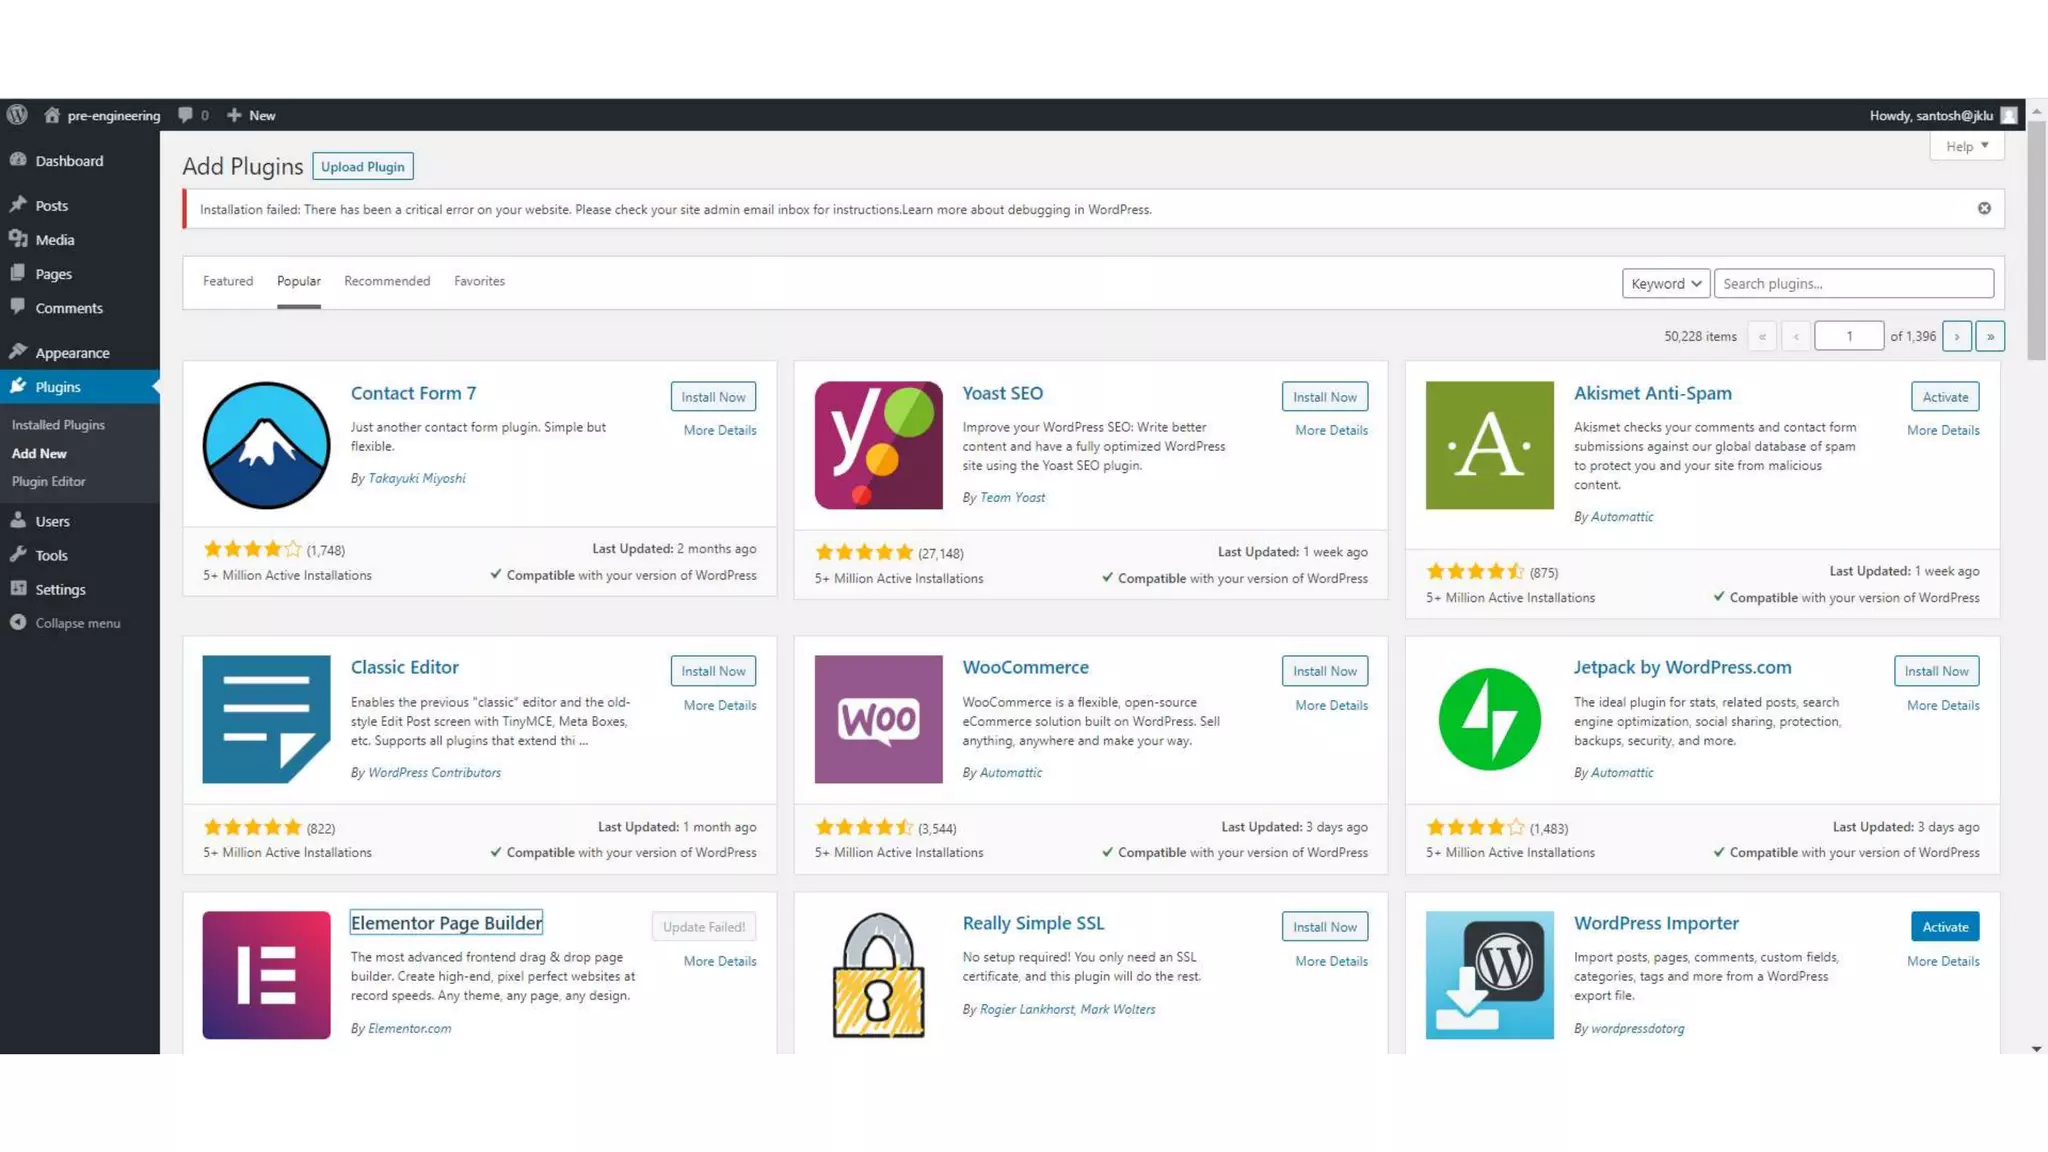This screenshot has width=2048, height=1152.
Task: Click the WordPress logo in admin bar
Action: 17,115
